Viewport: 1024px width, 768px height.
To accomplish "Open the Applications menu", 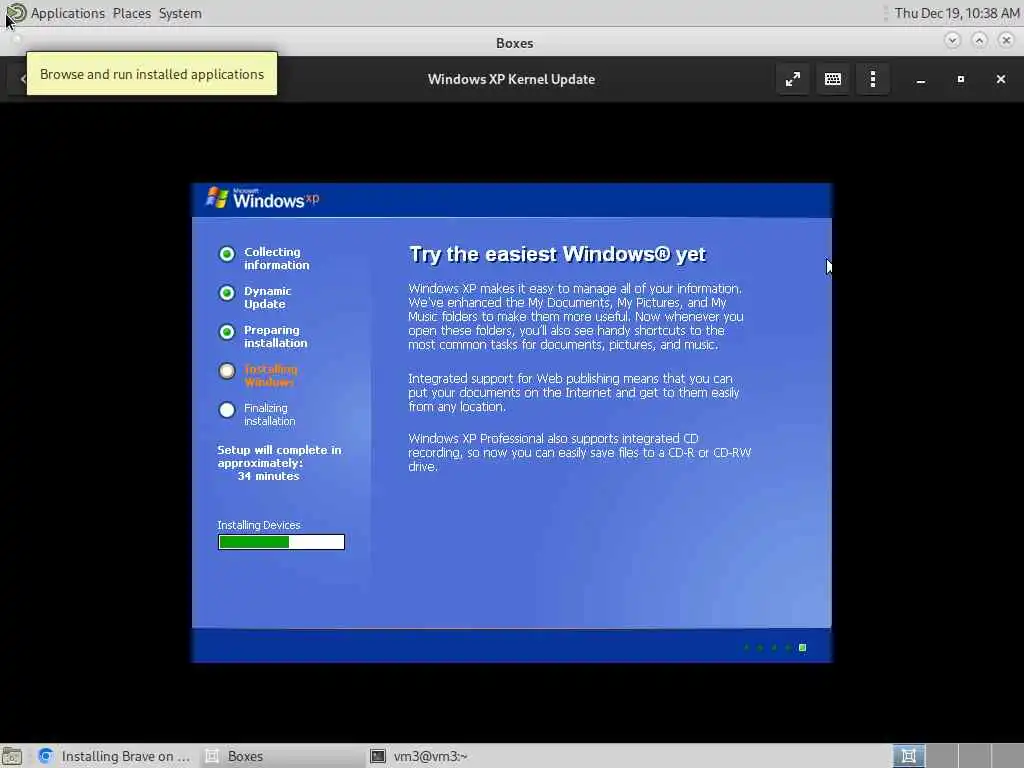I will (67, 13).
